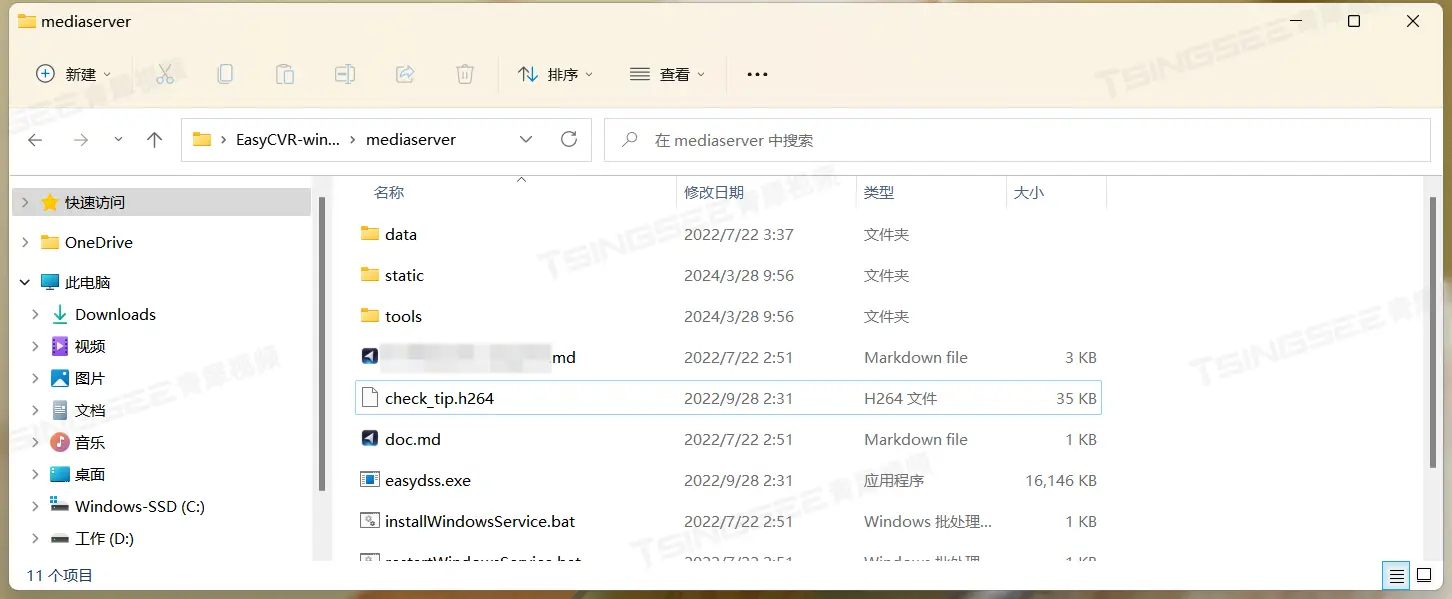Select 此电脑 in sidebar
This screenshot has width=1452, height=599.
pyautogui.click(x=88, y=282)
